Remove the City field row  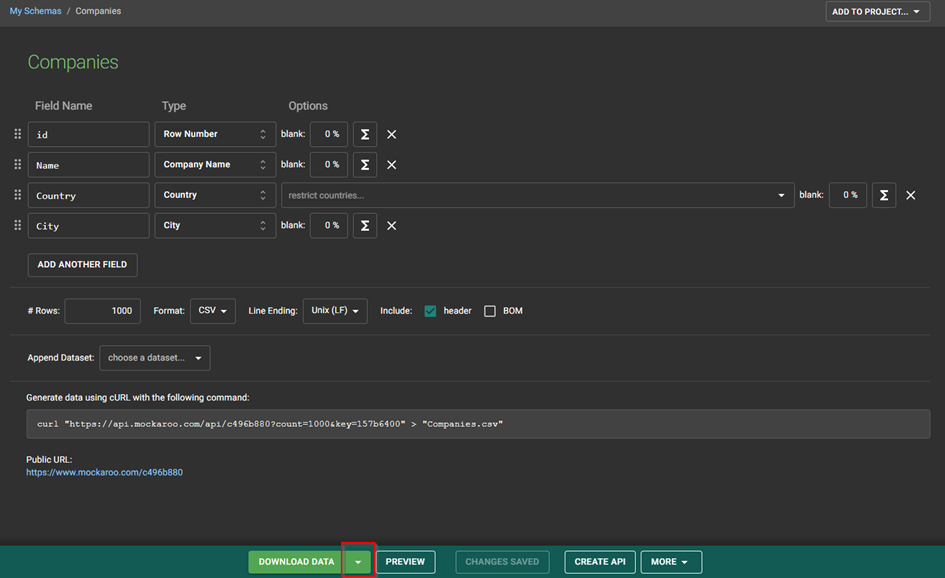[x=392, y=226]
